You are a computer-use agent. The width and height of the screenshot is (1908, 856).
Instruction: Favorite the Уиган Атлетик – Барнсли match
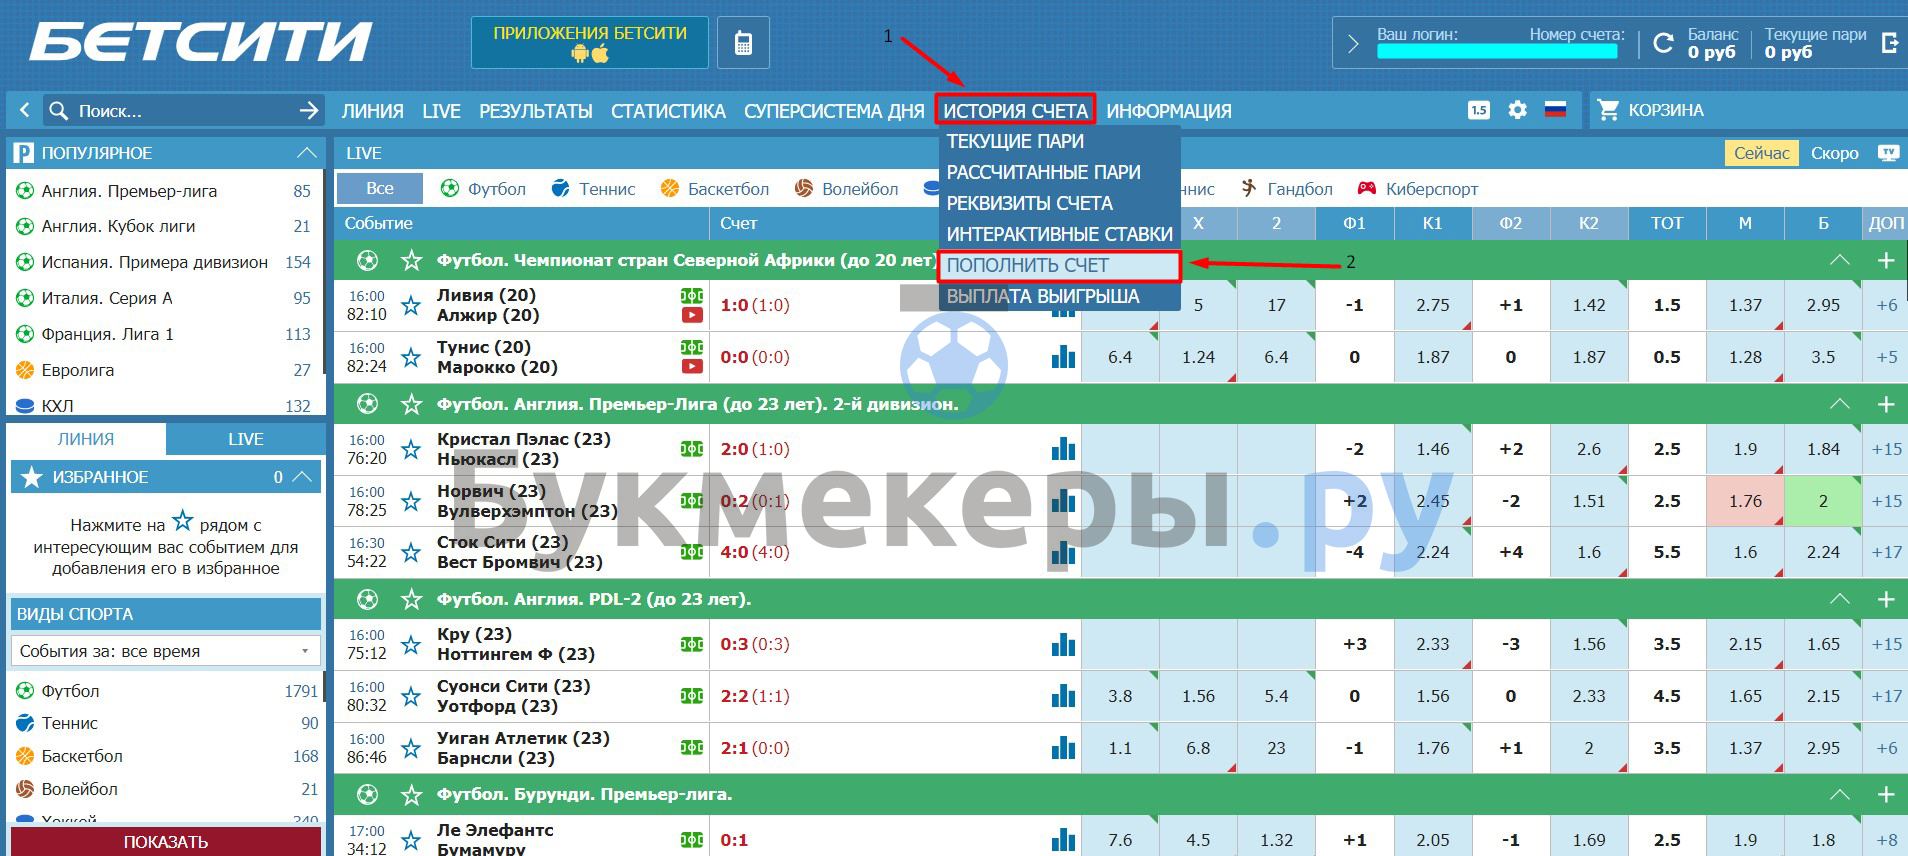tap(410, 748)
